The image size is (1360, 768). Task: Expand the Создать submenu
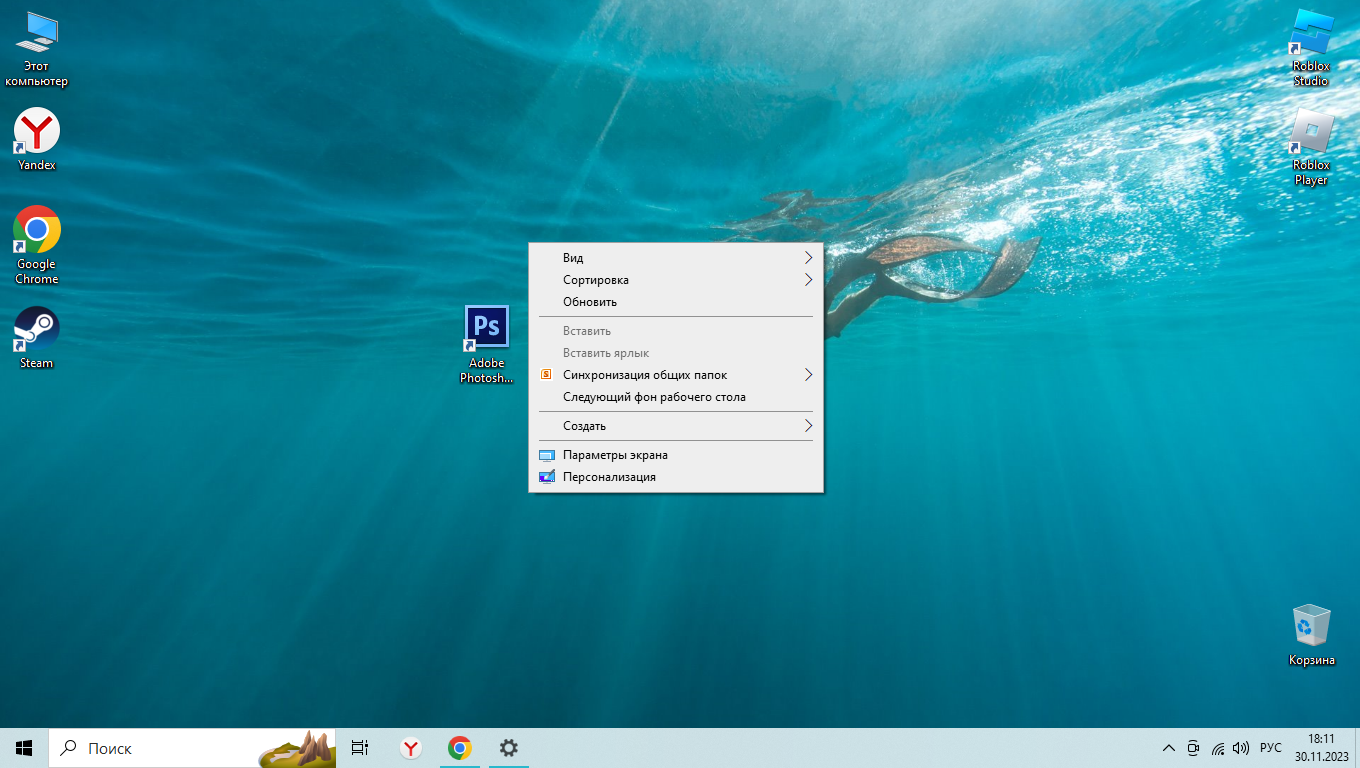(x=675, y=426)
